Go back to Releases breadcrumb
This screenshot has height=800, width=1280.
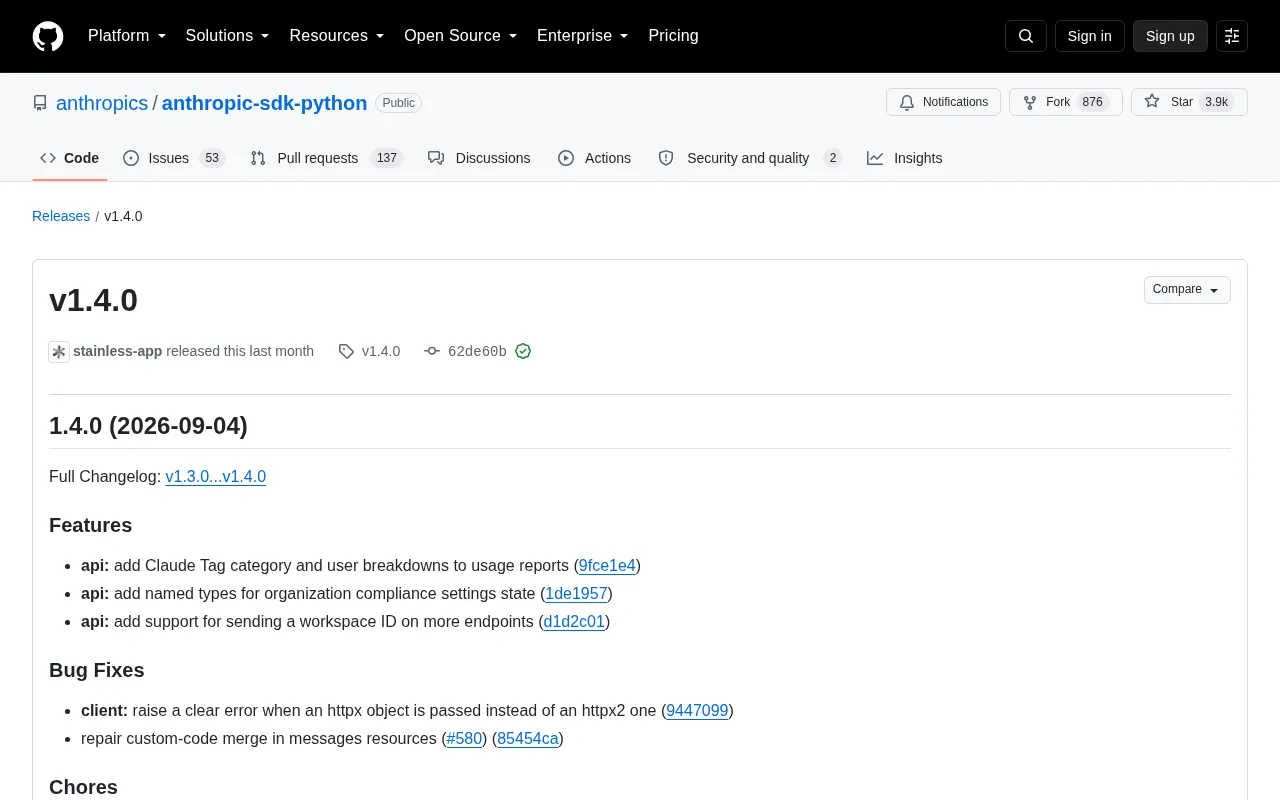(61, 216)
